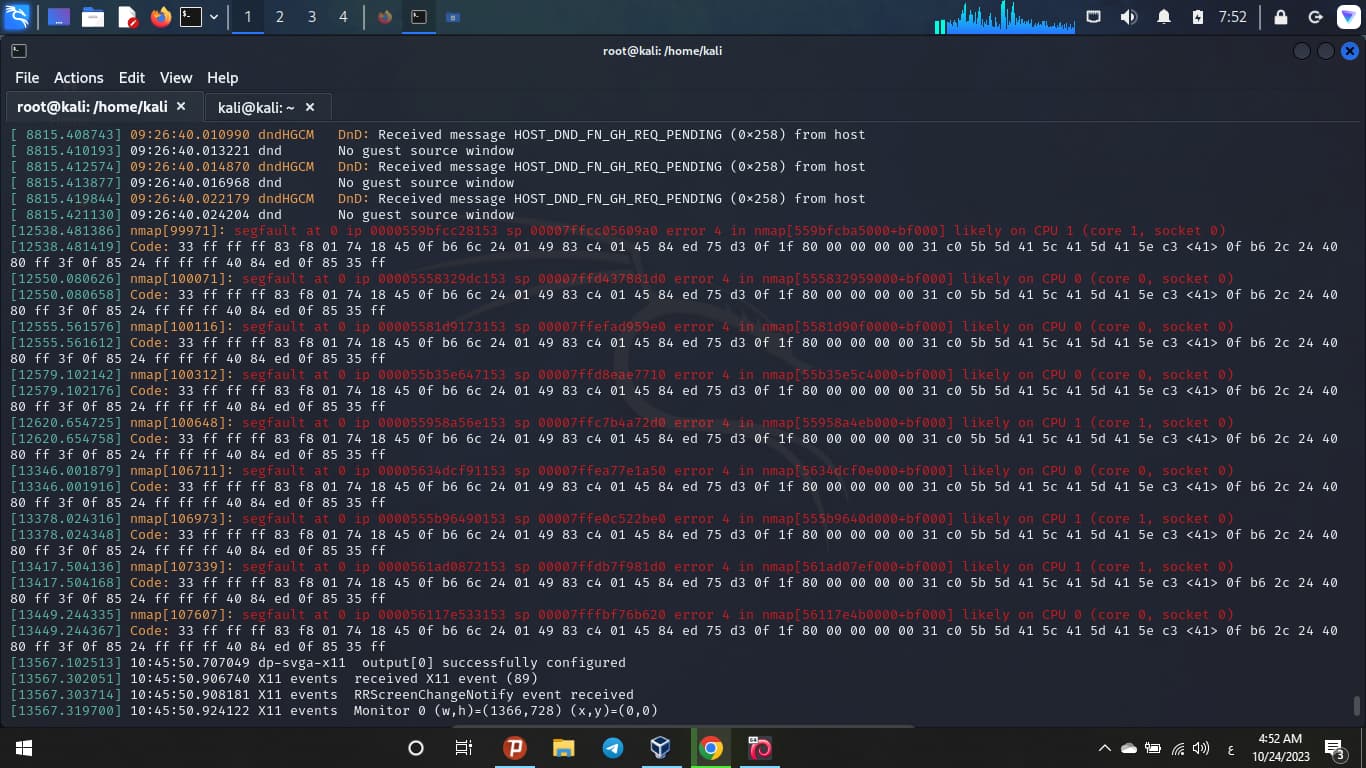Click the dp-svga-x11 output successfully configured line
The image size is (1366, 768).
pyautogui.click(x=318, y=663)
